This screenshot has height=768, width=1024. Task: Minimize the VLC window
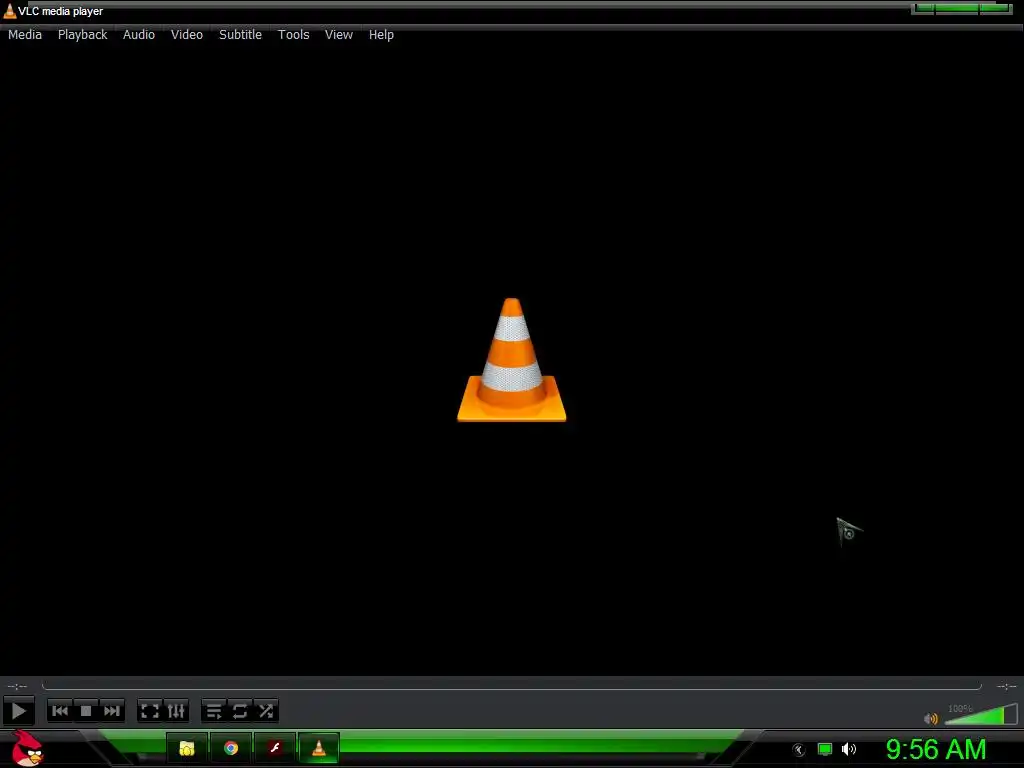tap(923, 8)
